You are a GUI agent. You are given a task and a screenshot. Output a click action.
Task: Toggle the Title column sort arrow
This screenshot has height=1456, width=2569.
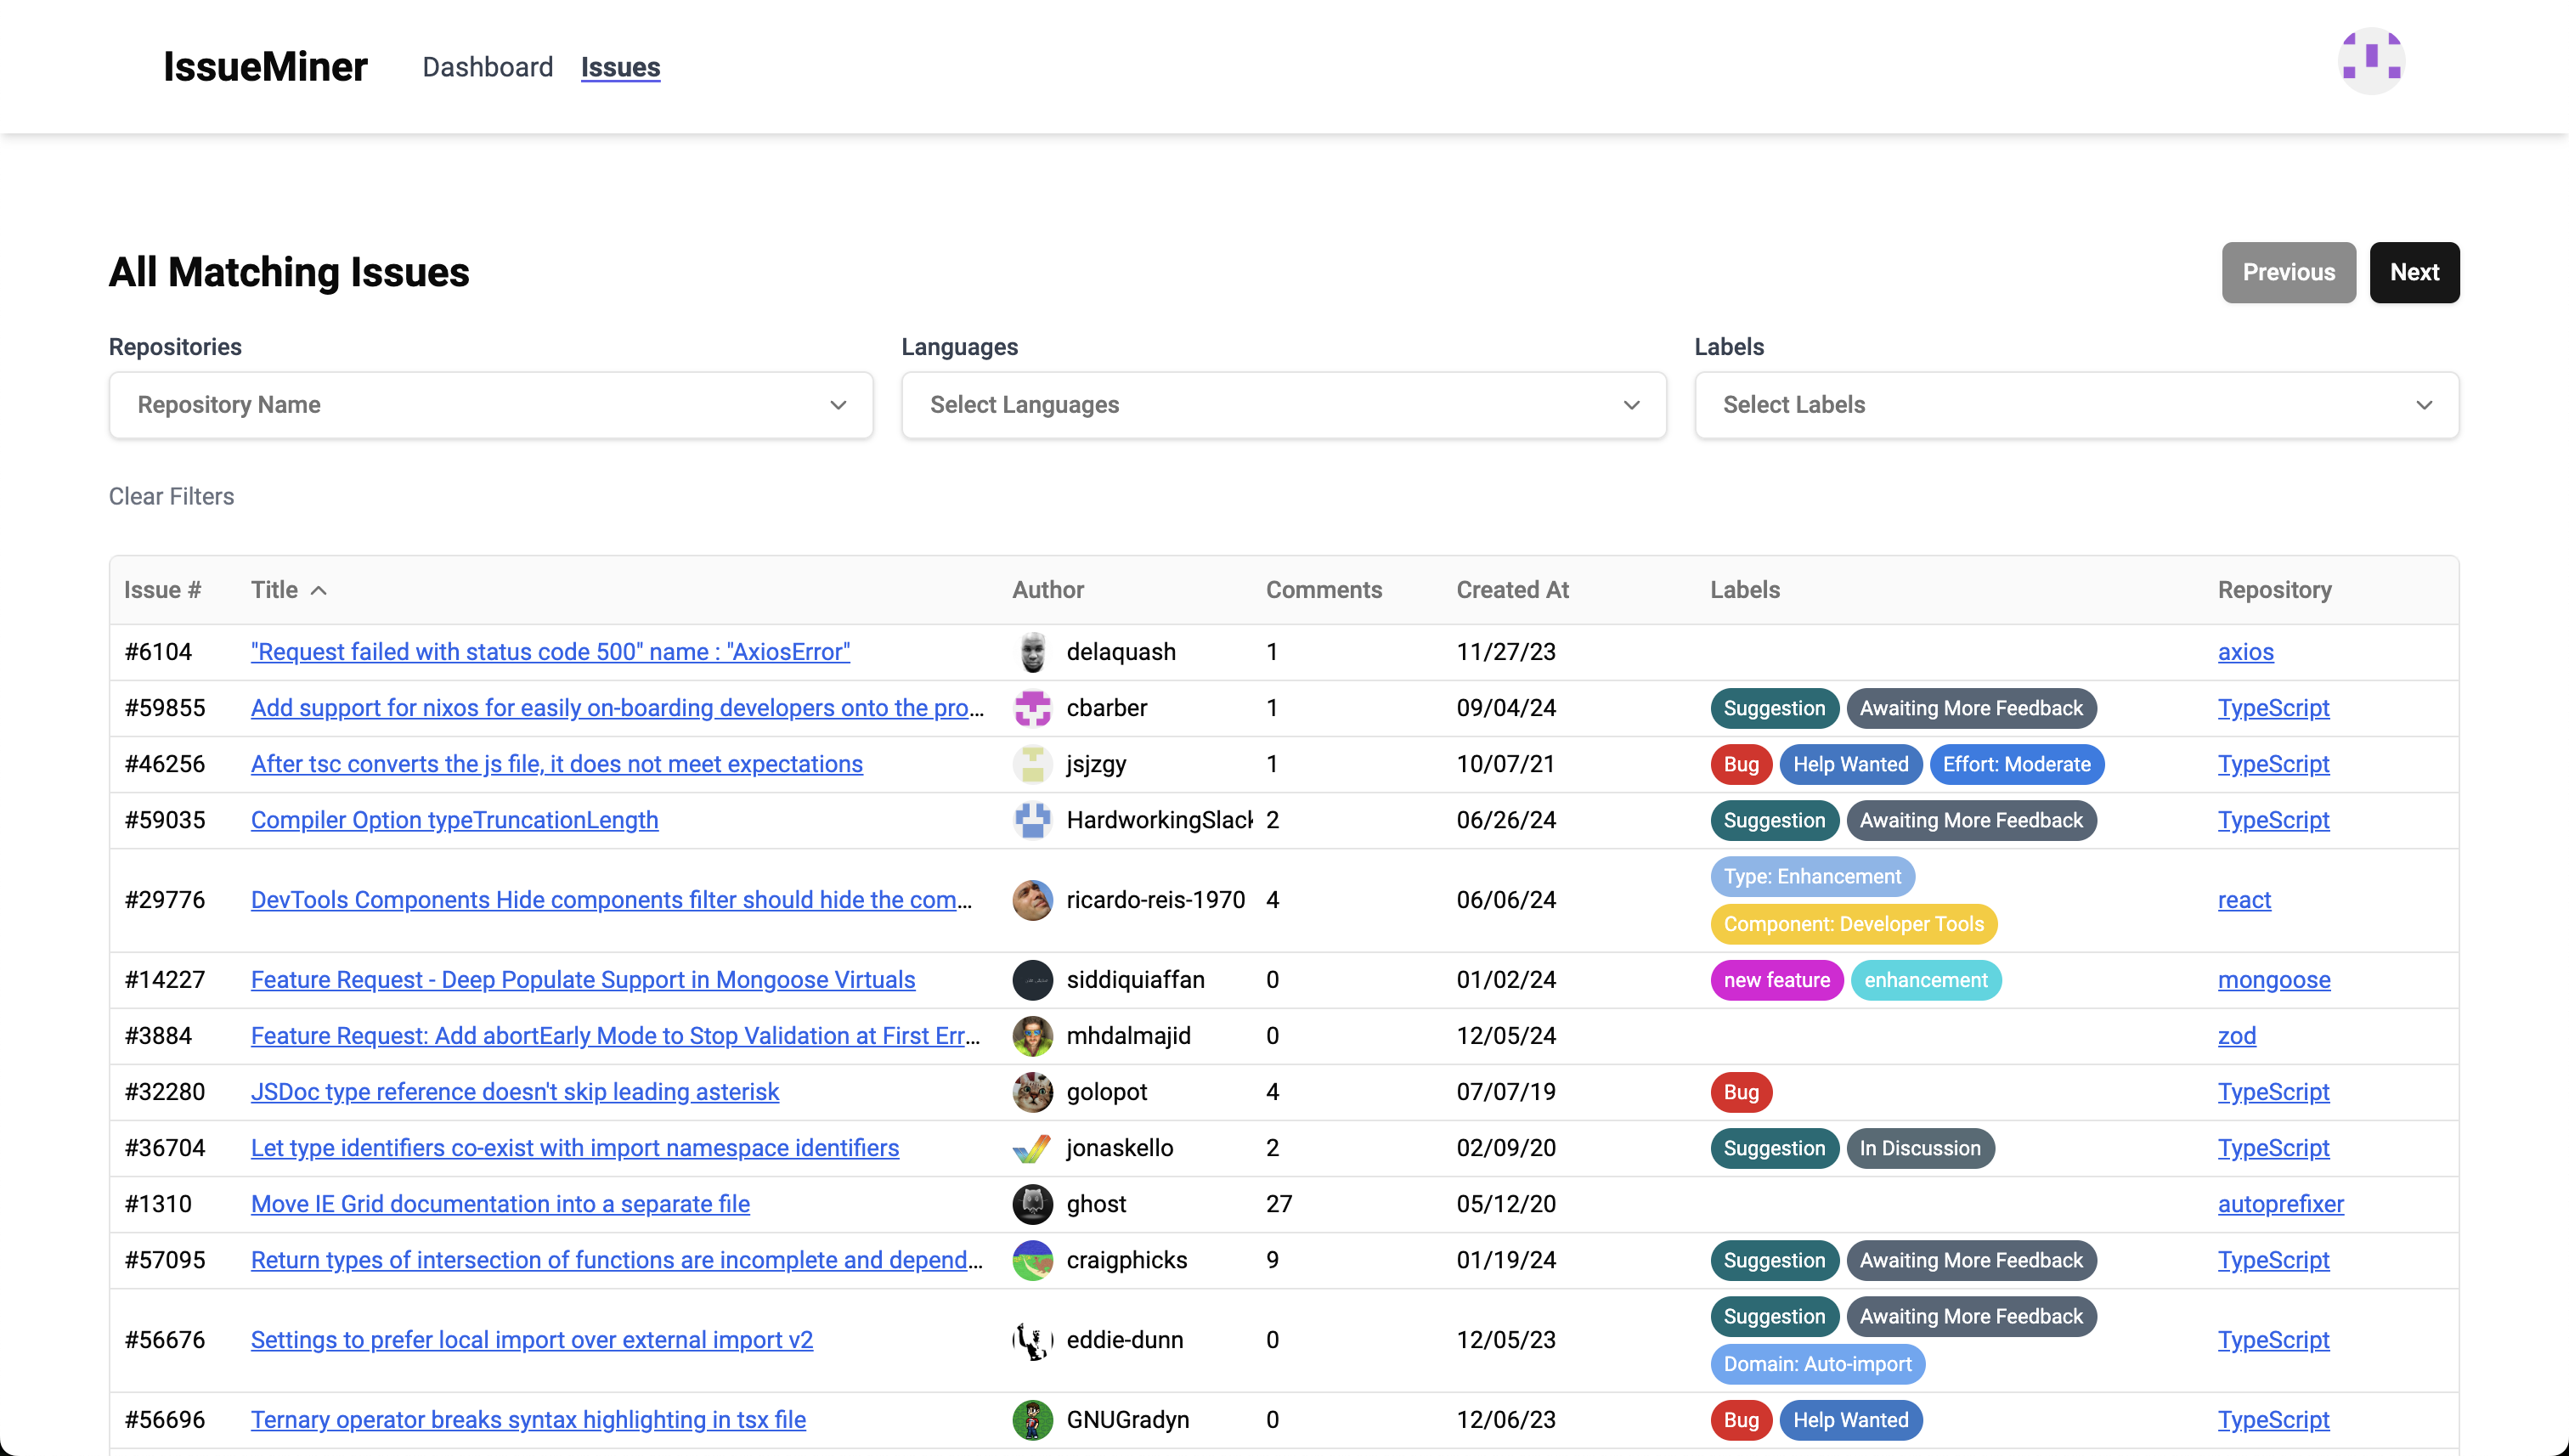[x=318, y=590]
